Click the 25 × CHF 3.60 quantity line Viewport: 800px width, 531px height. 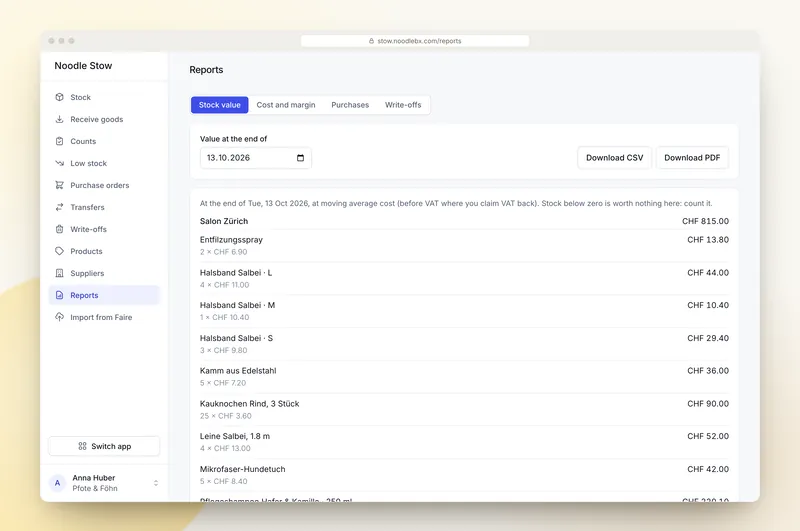226,416
